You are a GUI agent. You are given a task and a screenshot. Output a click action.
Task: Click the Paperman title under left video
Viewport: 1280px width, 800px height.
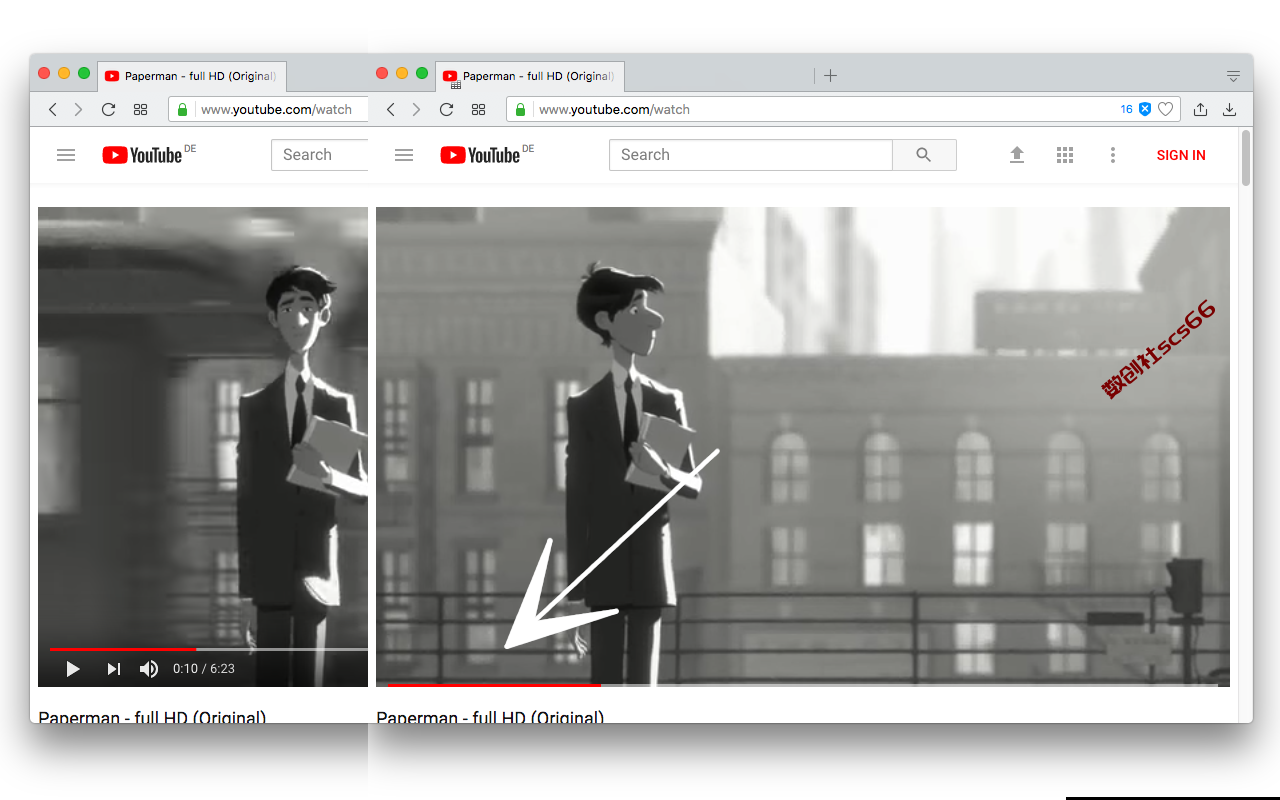click(152, 715)
